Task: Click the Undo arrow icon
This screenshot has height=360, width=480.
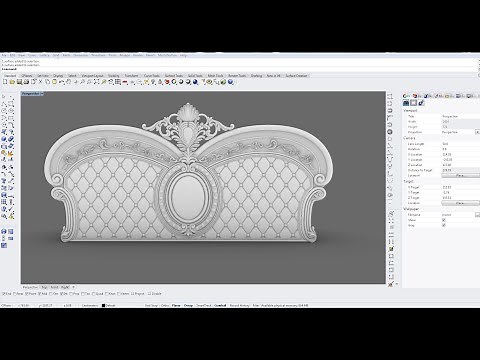Action: [62, 82]
